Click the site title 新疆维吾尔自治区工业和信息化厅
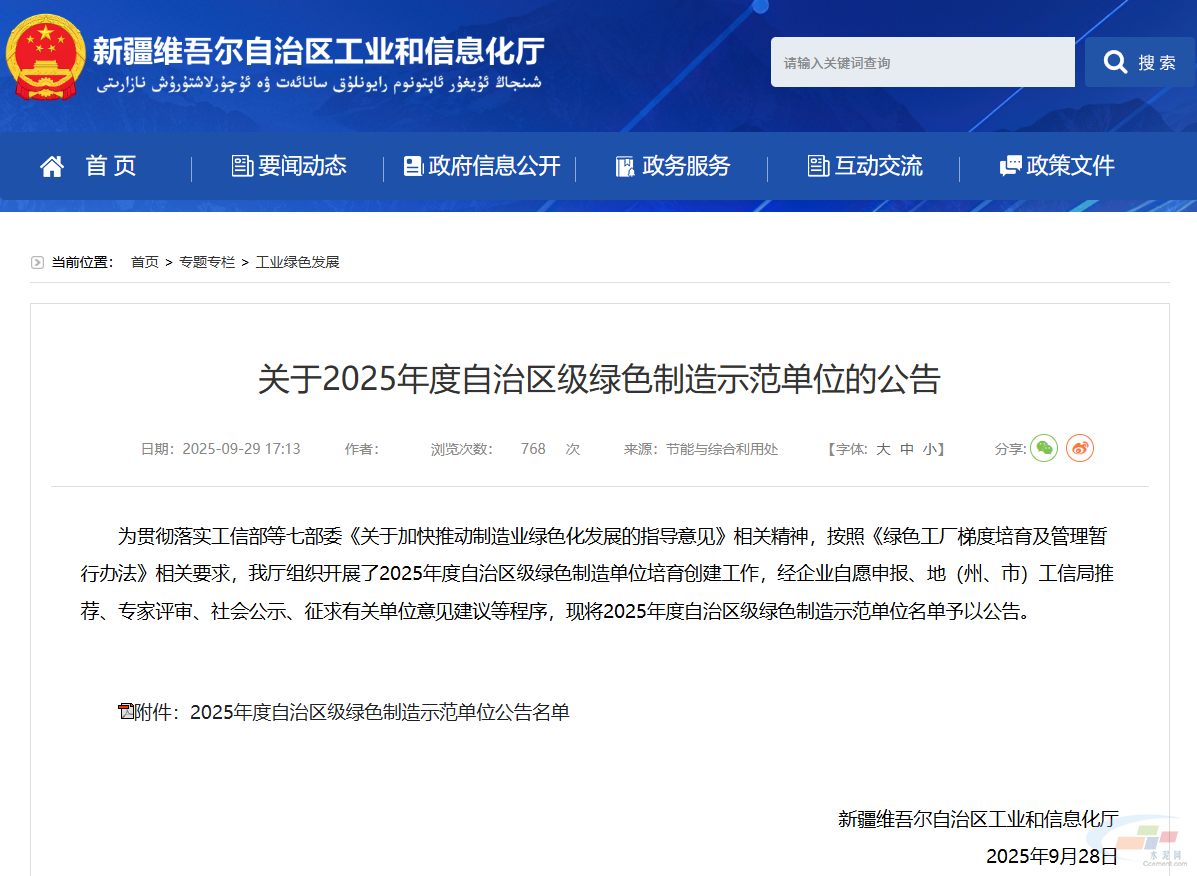 click(x=318, y=51)
